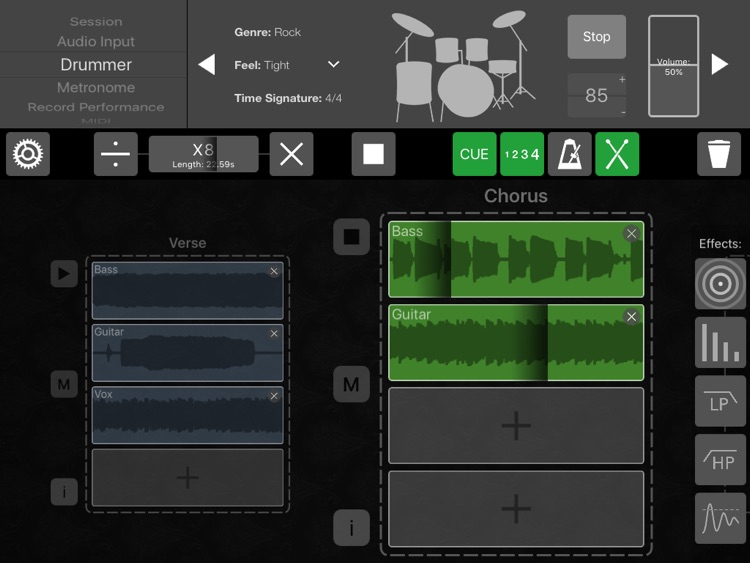The image size is (750, 563).
Task: Stop all playback with the toolbar square button
Action: click(x=374, y=154)
